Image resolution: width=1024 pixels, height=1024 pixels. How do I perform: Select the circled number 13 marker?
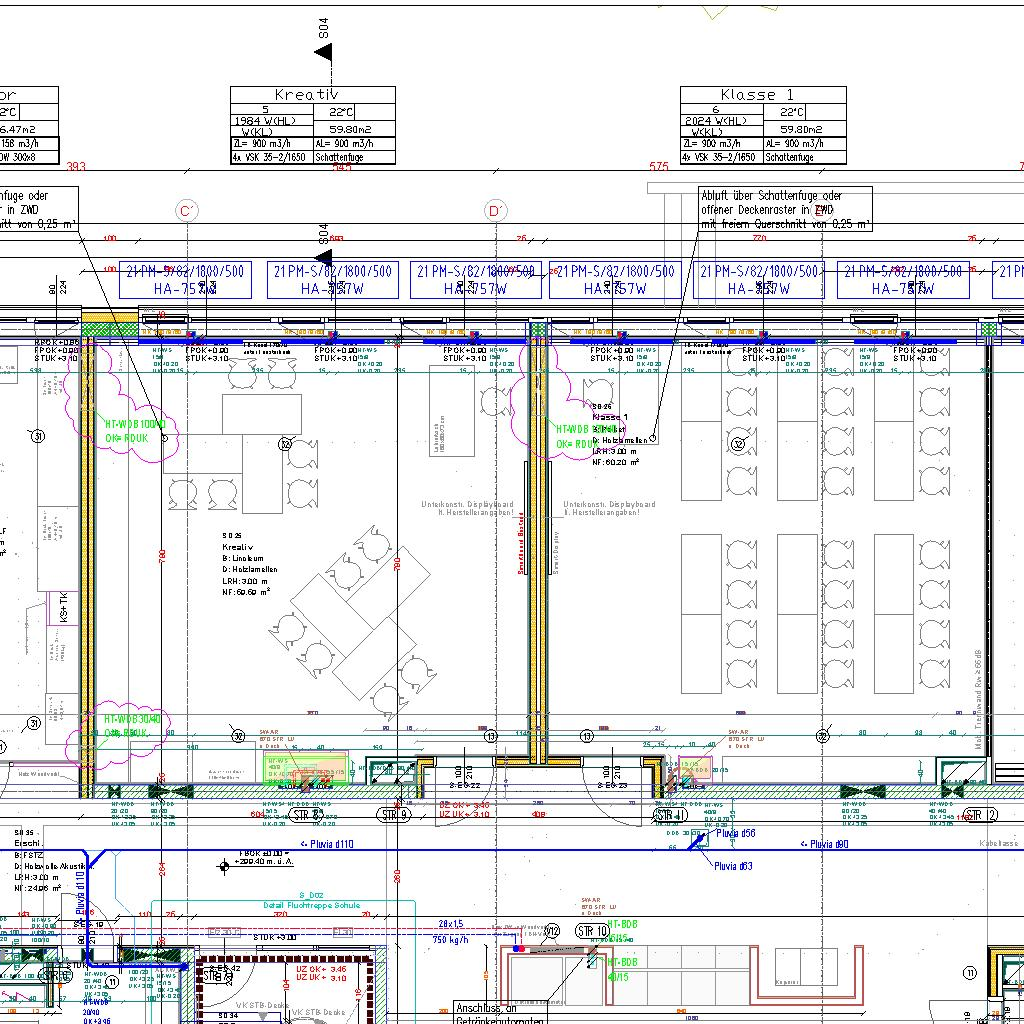[490, 736]
